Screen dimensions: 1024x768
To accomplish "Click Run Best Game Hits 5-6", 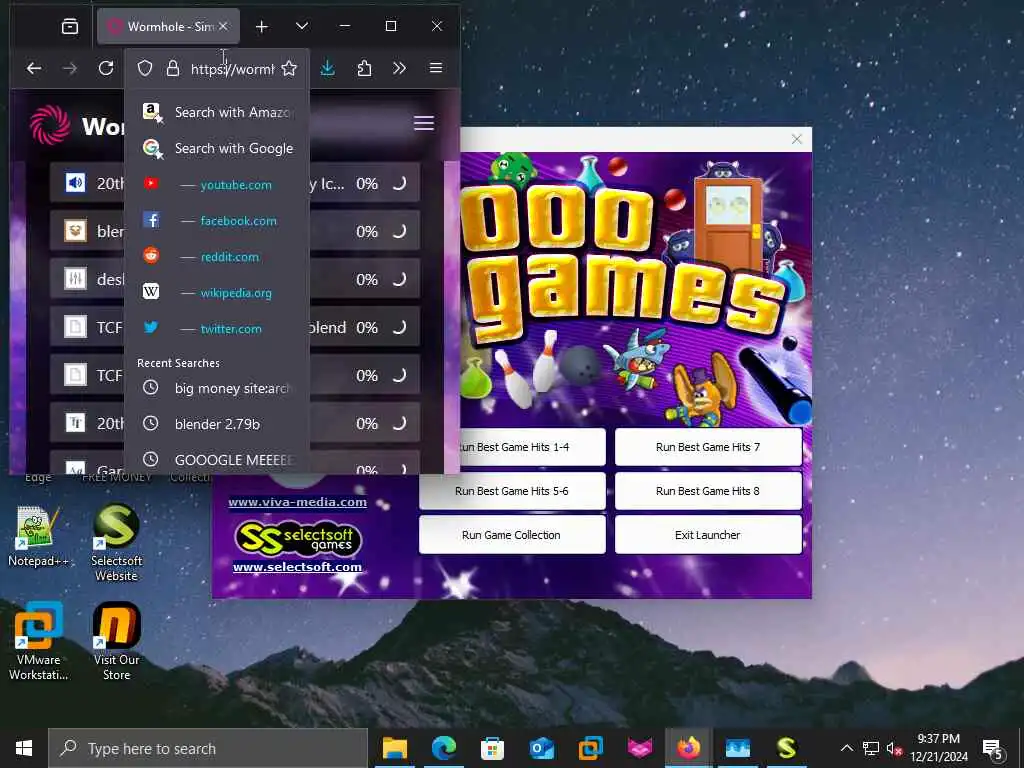I will [512, 490].
